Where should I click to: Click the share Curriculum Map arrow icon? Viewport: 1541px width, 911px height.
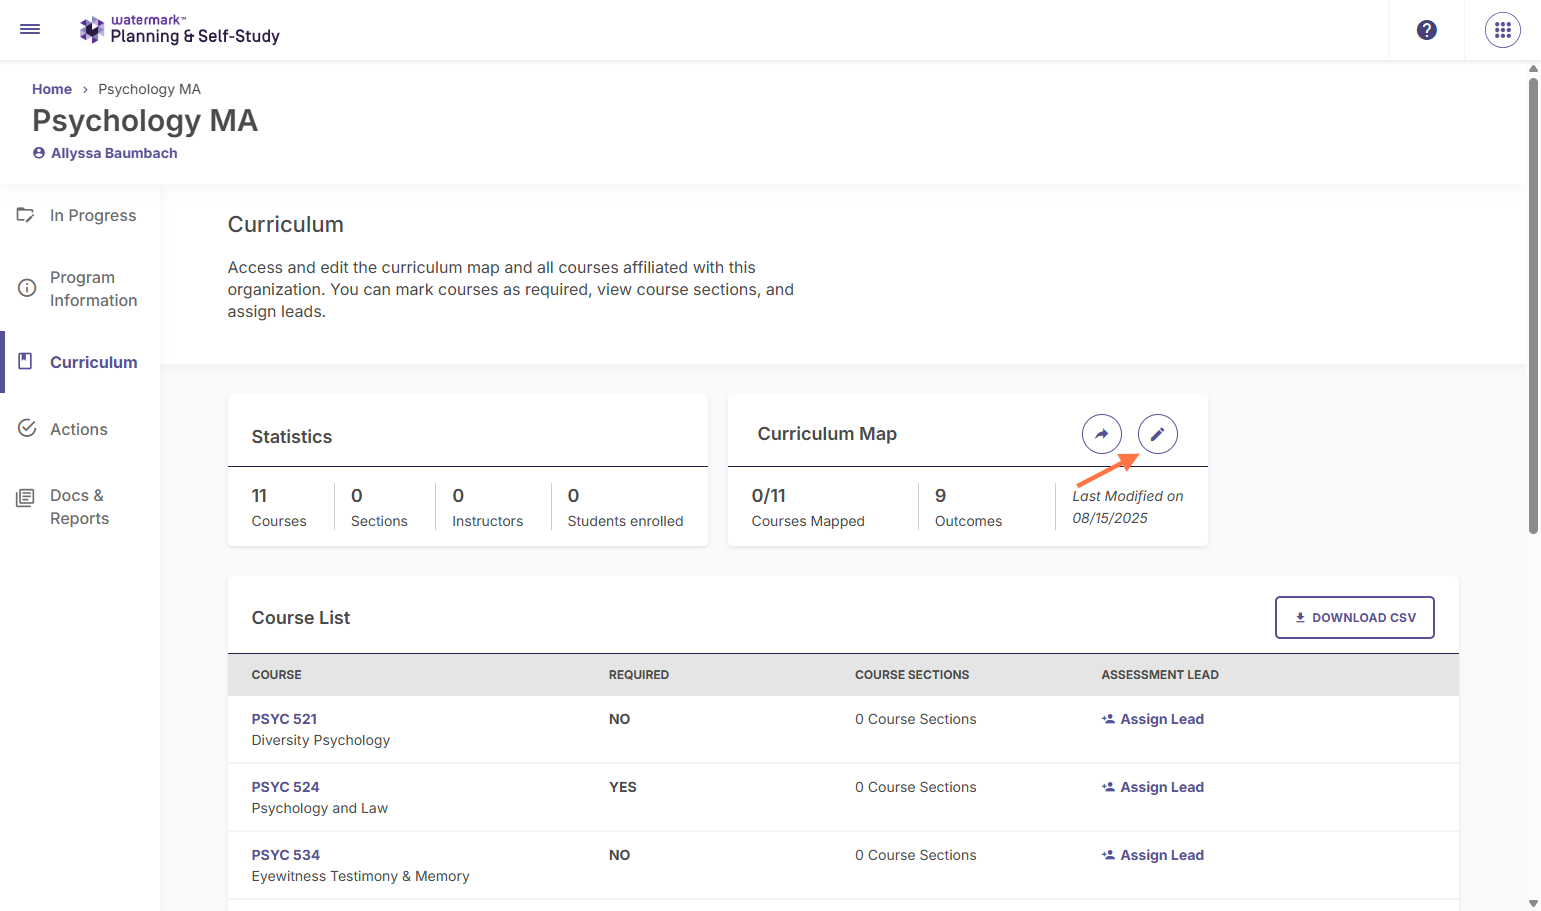click(x=1102, y=434)
